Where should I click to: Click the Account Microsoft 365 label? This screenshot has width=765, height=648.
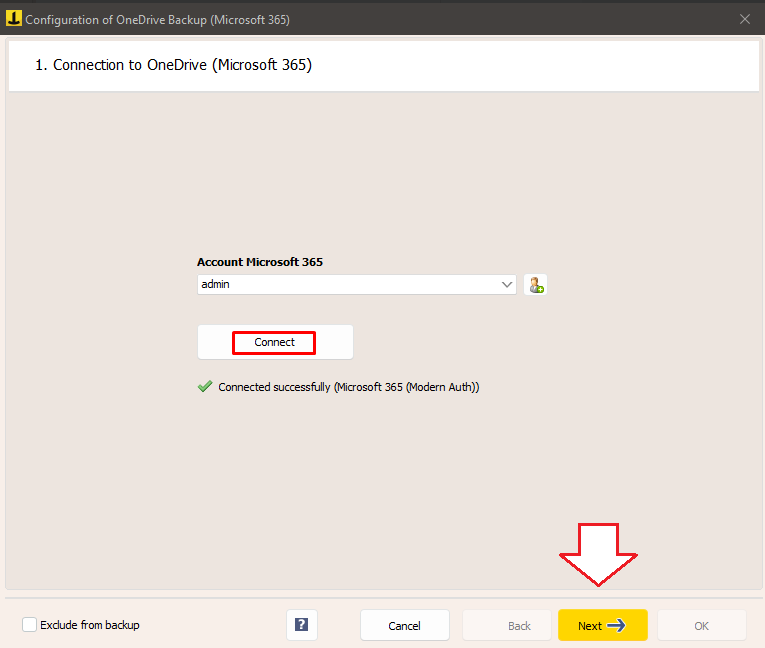[x=260, y=262]
